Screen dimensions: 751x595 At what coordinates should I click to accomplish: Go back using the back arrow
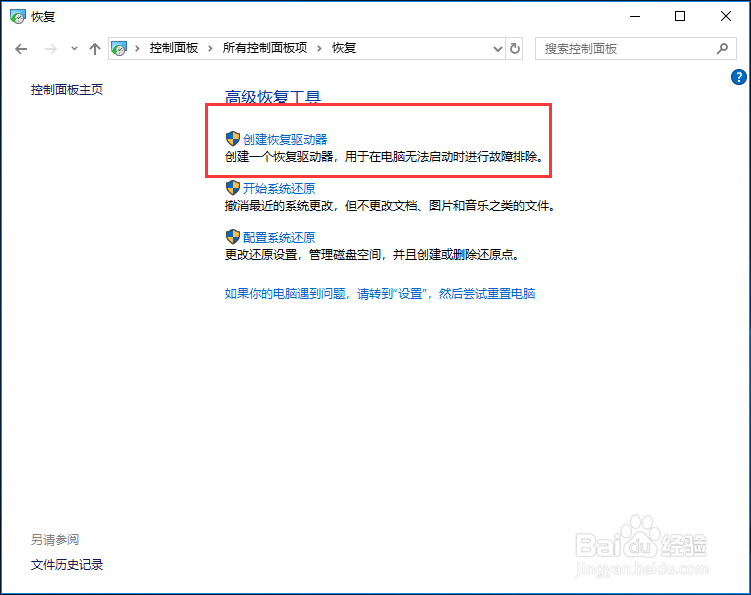21,49
